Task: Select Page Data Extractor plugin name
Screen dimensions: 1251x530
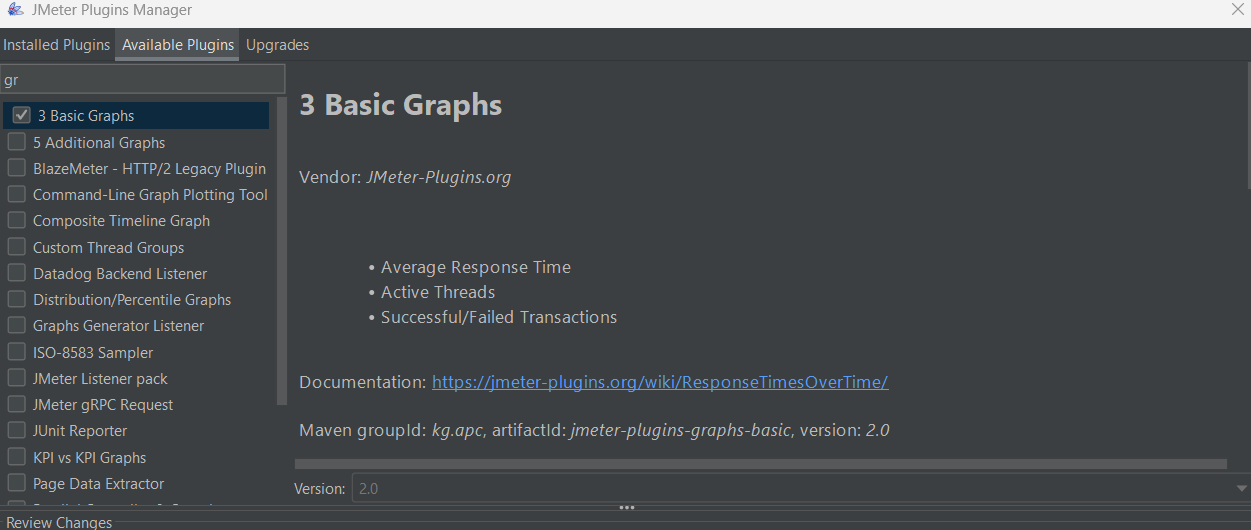Action: [x=98, y=484]
